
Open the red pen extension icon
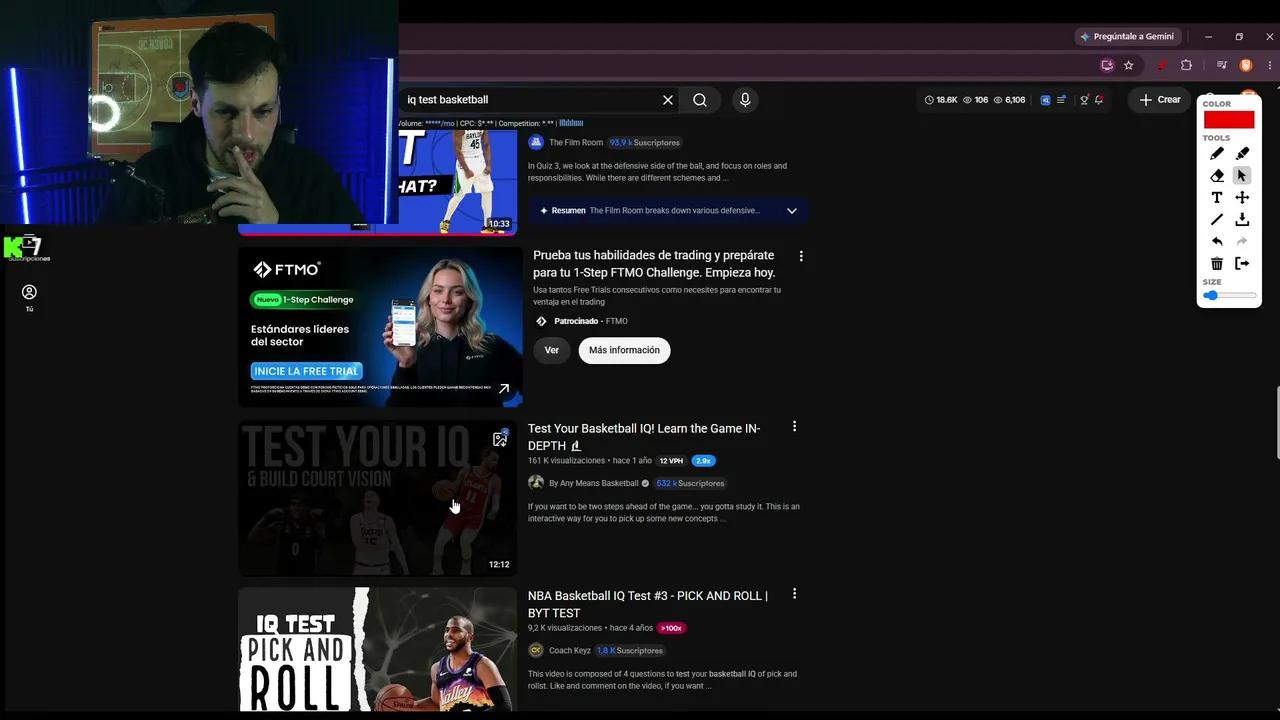[1162, 66]
